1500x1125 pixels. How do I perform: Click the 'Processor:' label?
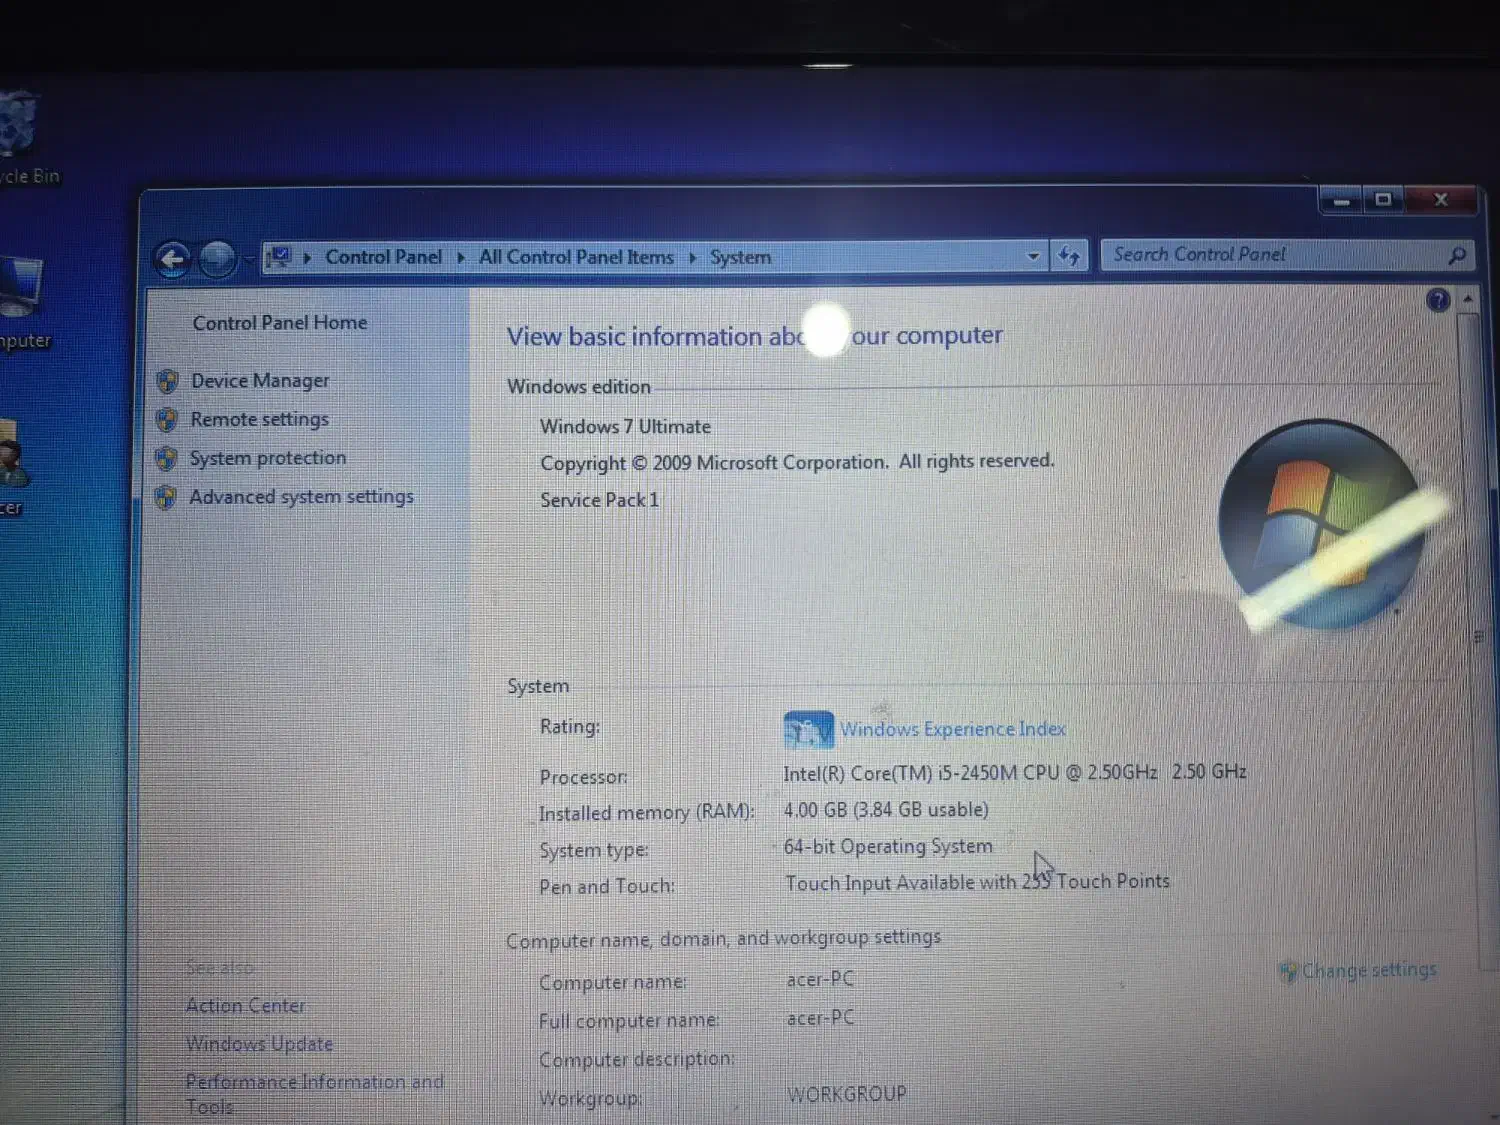584,777
